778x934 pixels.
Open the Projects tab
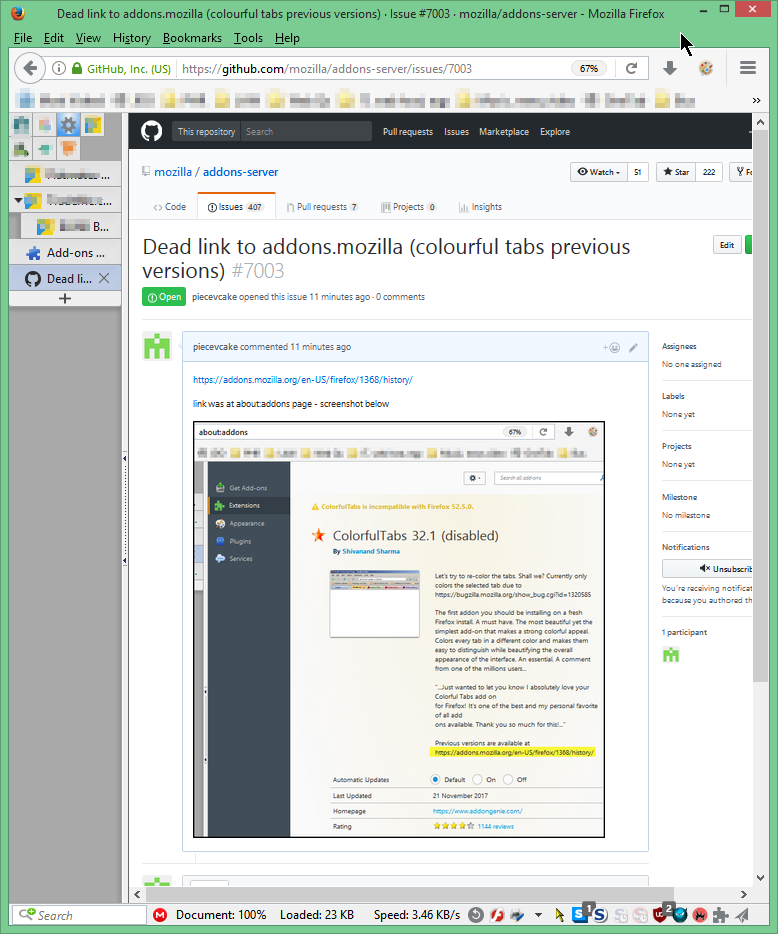coord(409,207)
